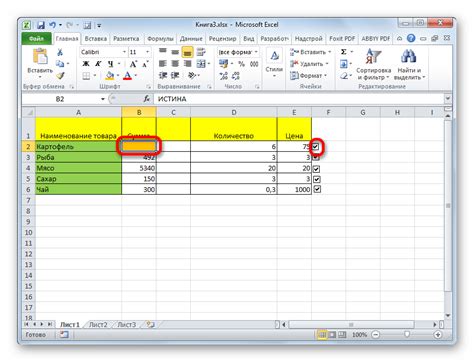Viewport: 474px width, 362px height.
Task: Center cell text horizontally
Action: coord(175,63)
